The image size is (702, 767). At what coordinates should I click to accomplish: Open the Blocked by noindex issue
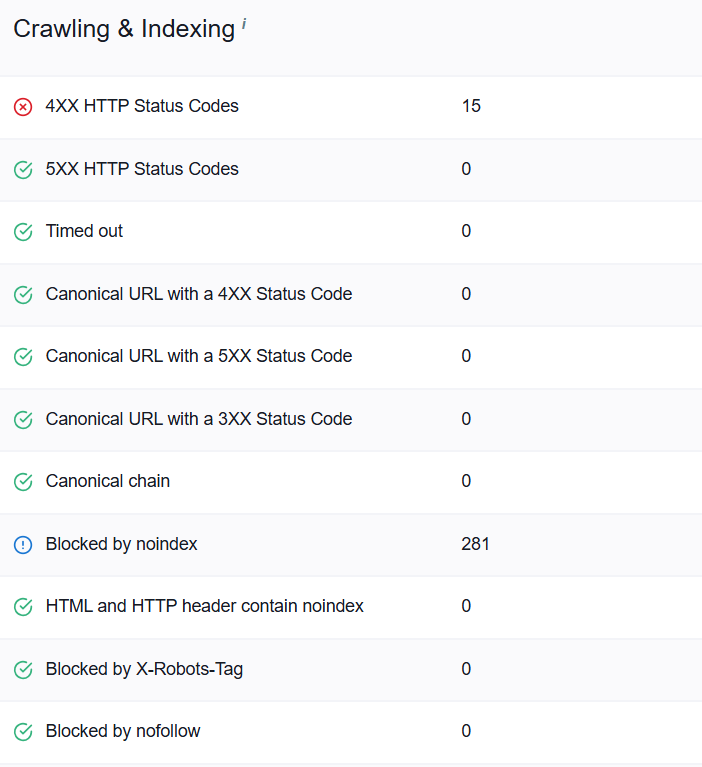pos(121,544)
